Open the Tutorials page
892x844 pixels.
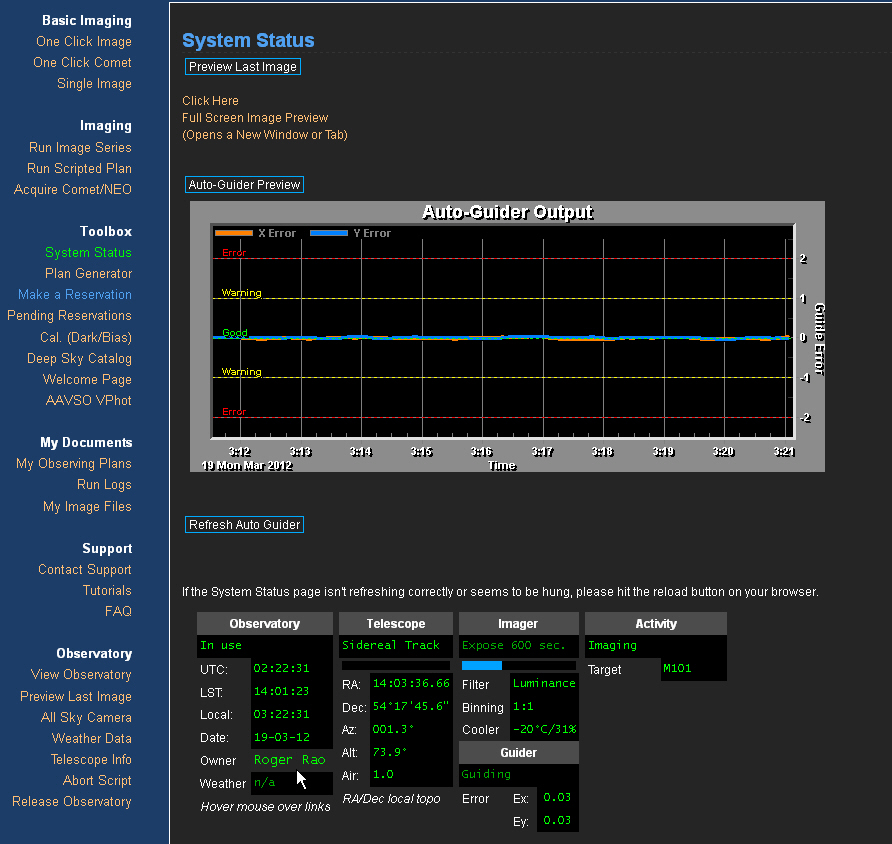click(x=107, y=590)
